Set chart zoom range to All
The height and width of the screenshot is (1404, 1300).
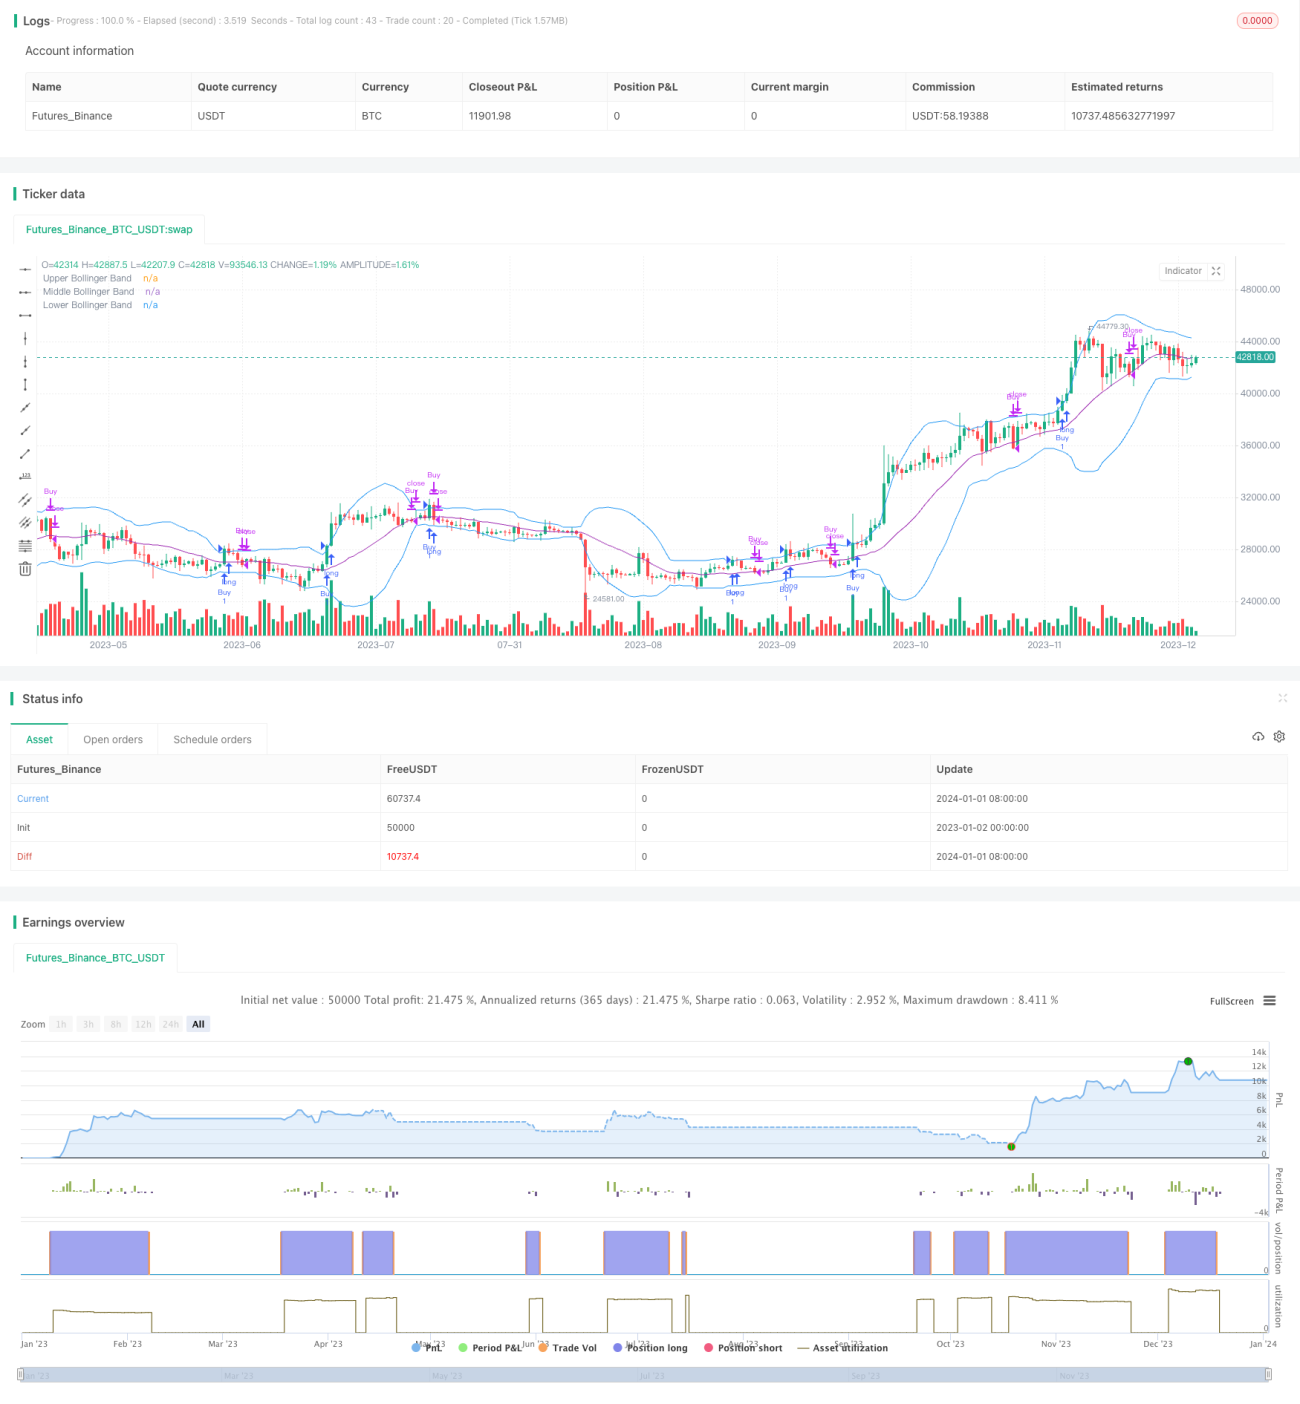pos(198,1024)
